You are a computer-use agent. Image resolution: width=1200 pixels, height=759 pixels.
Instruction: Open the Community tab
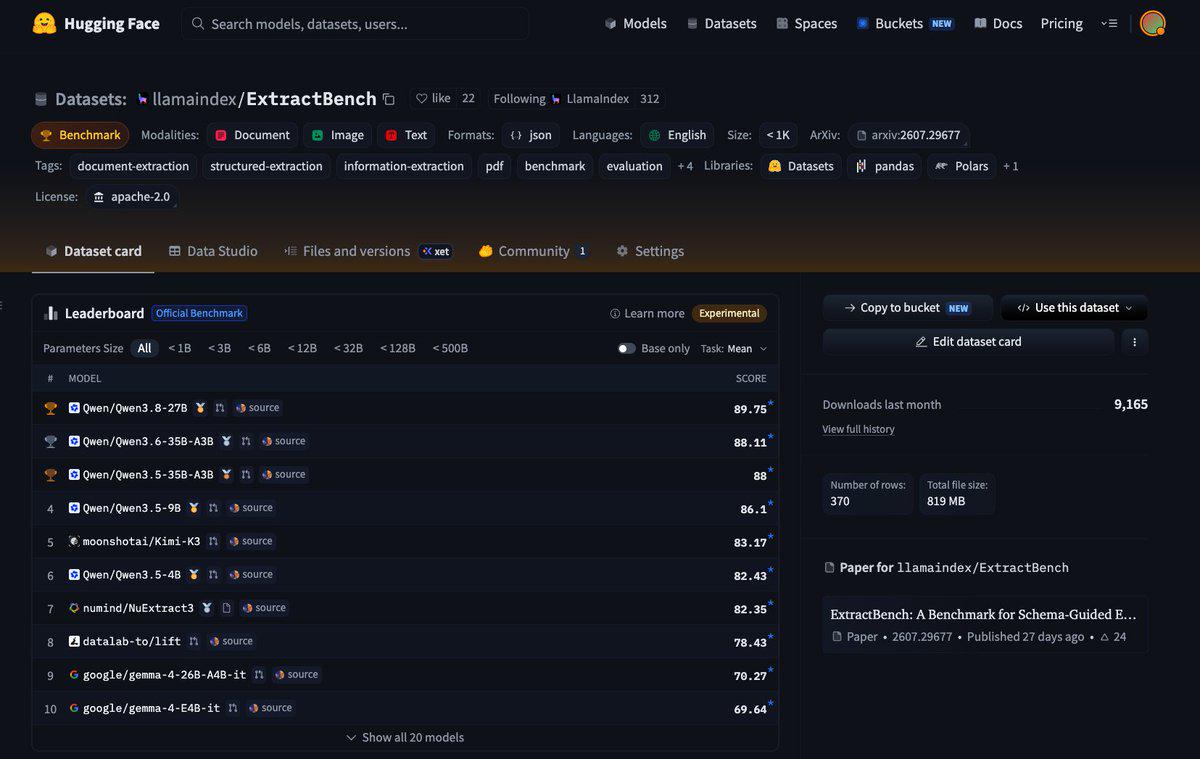533,251
